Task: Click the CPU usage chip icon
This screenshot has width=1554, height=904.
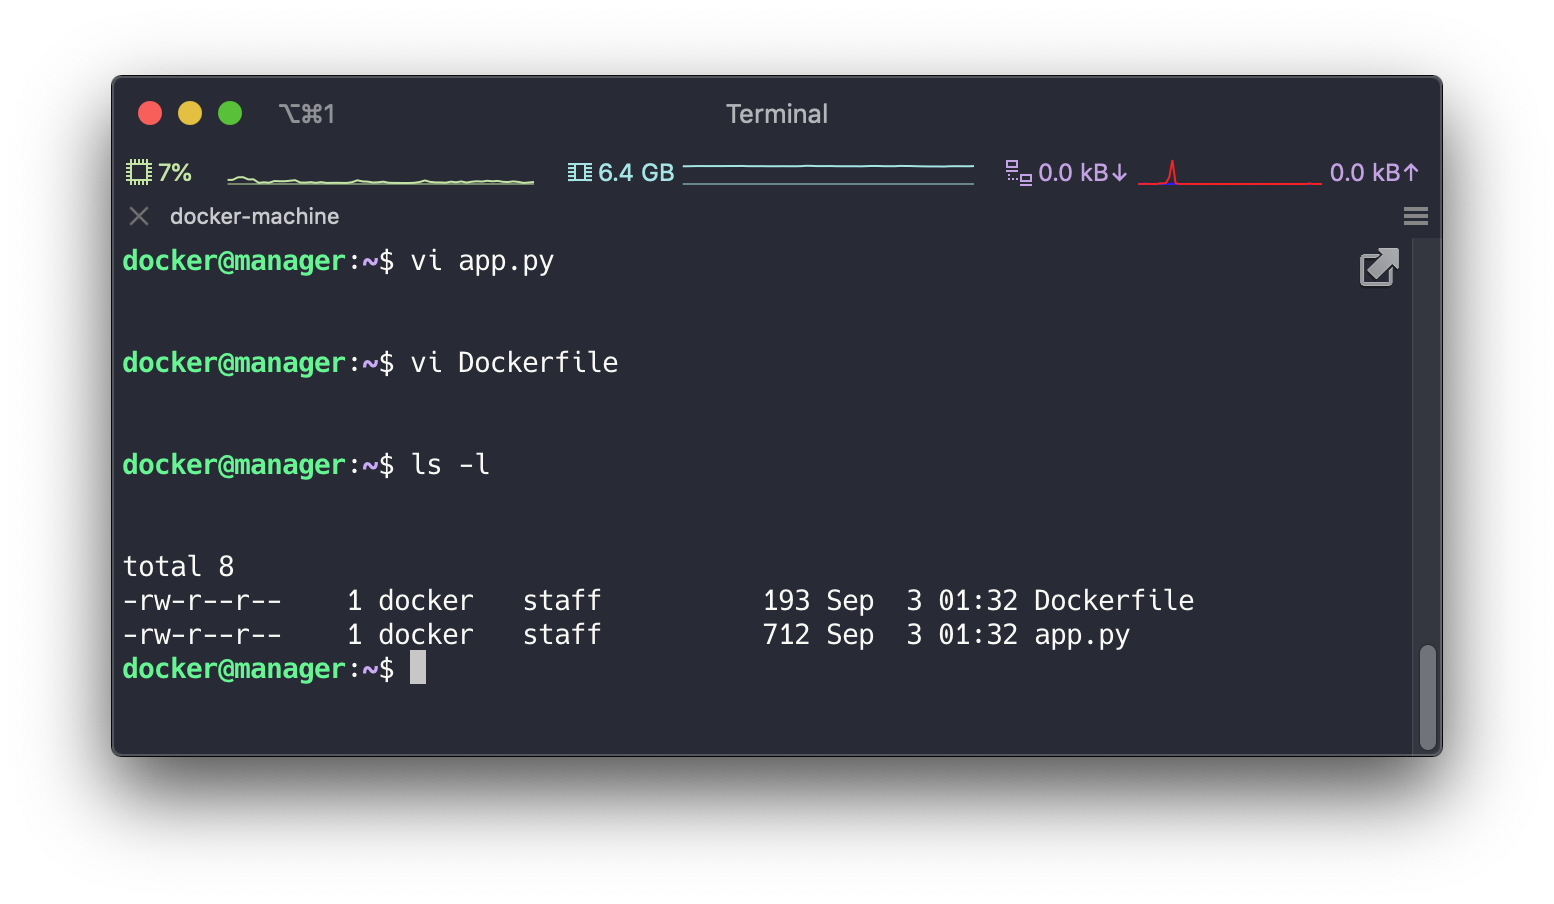Action: 138,172
